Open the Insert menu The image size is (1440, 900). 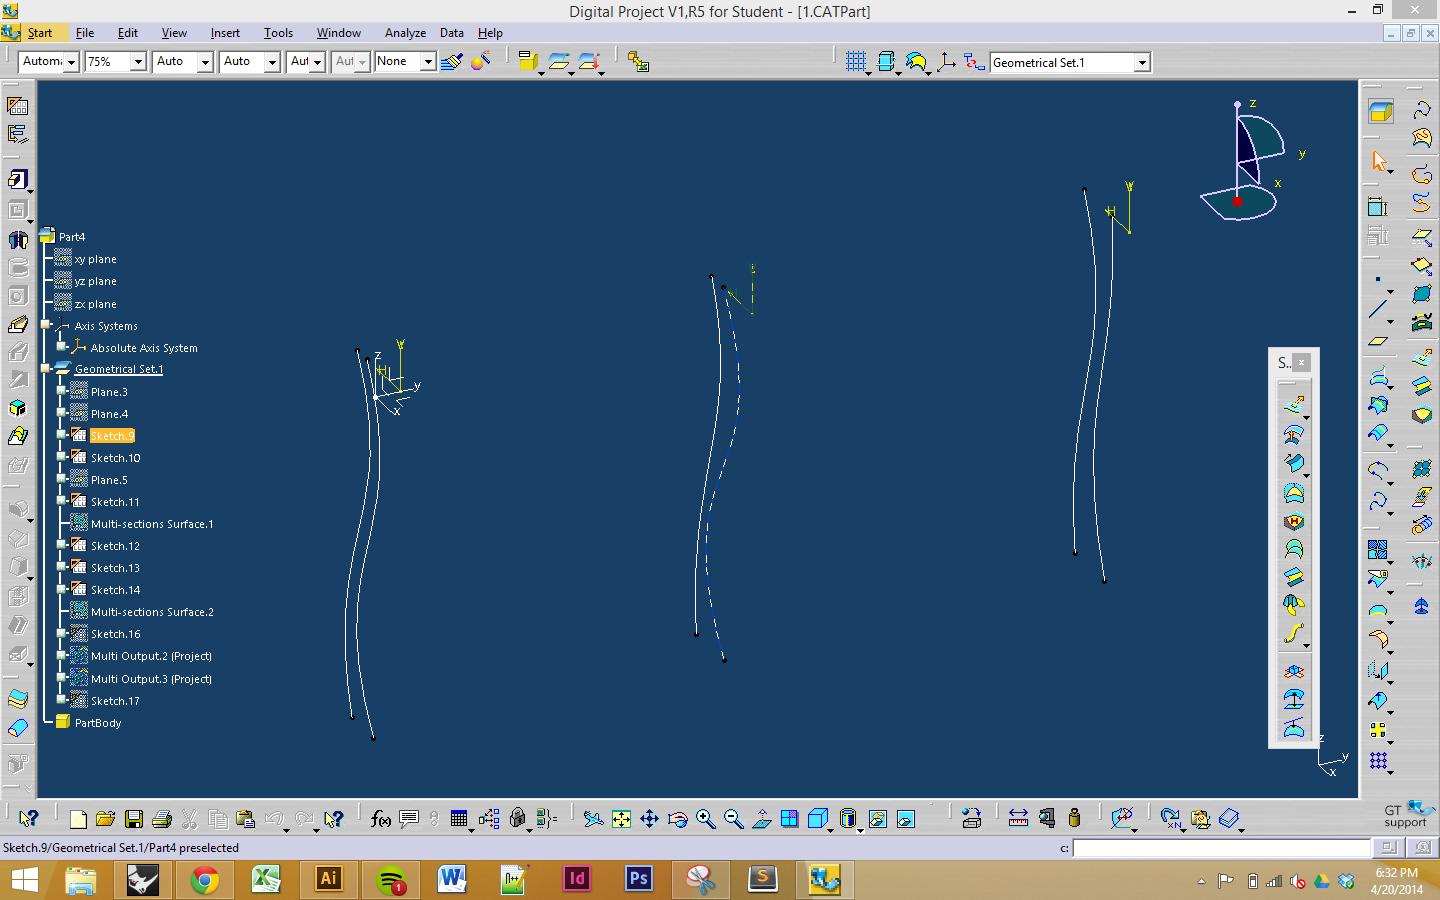[x=225, y=33]
